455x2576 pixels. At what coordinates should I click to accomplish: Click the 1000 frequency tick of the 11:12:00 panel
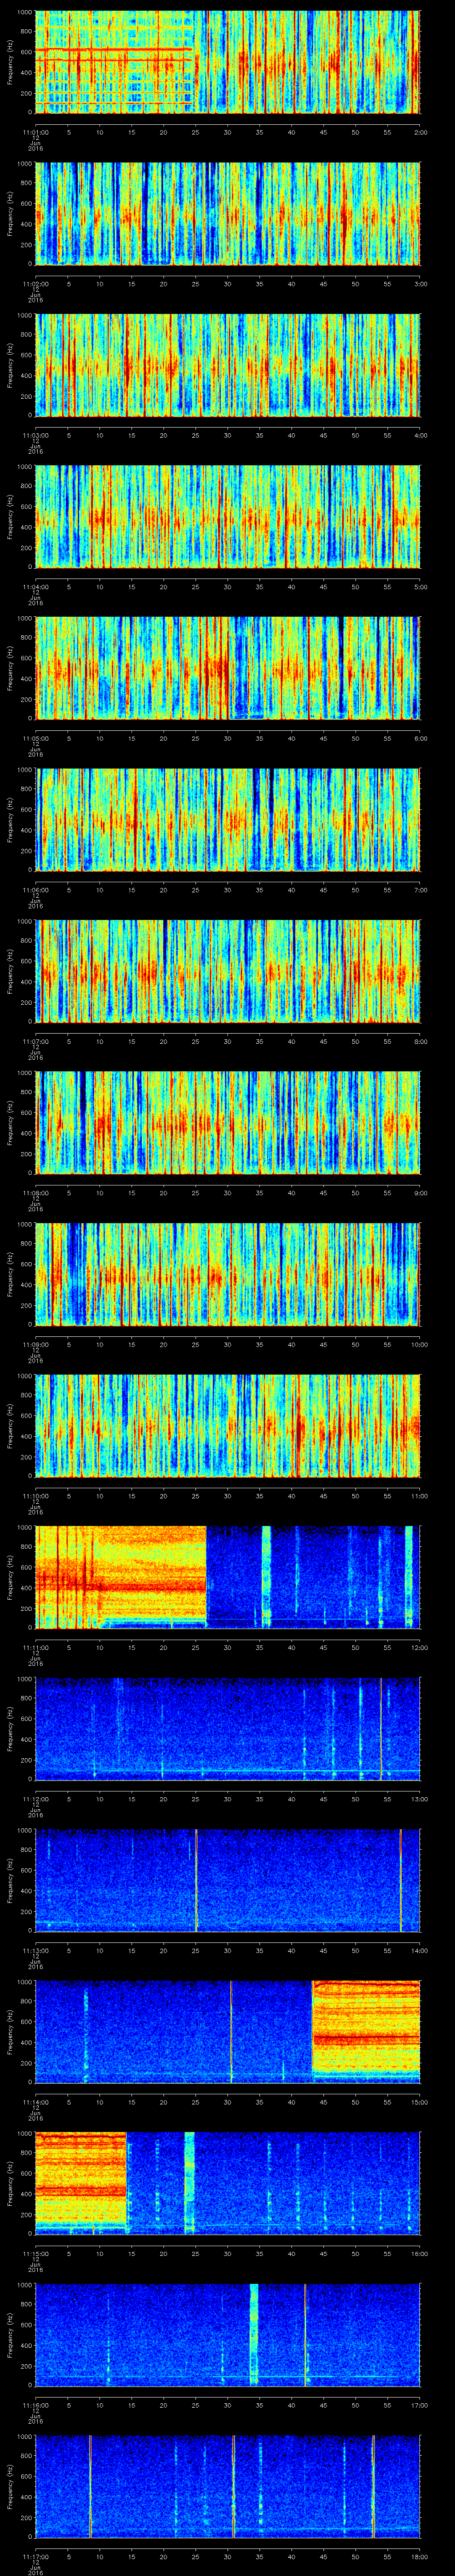[x=24, y=1679]
